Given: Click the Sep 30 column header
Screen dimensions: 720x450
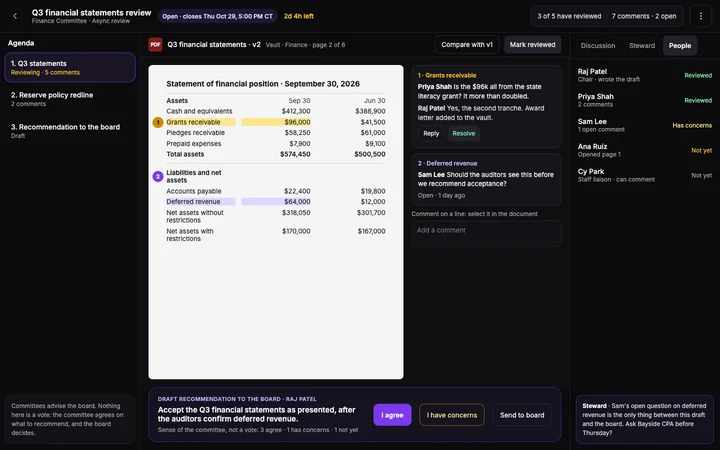Looking at the screenshot, I should [x=299, y=101].
